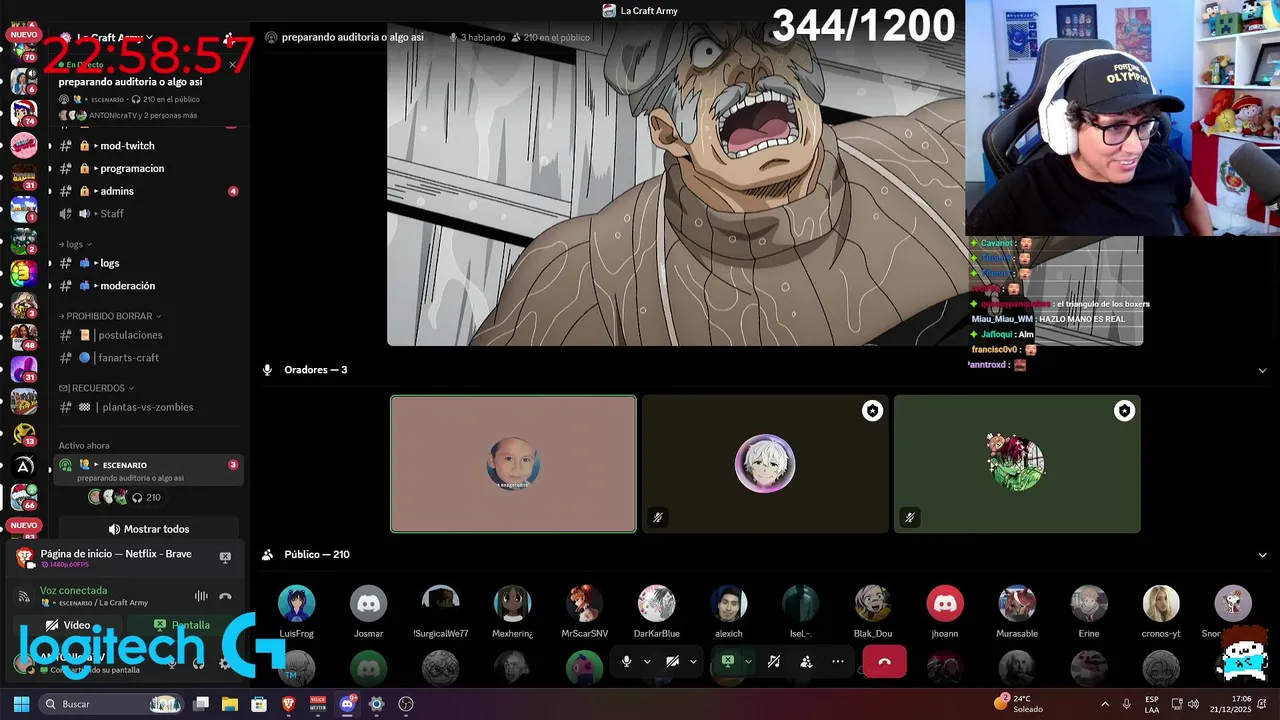This screenshot has height=720, width=1280.
Task: Collapse the RECUERDOS category
Action: [96, 388]
